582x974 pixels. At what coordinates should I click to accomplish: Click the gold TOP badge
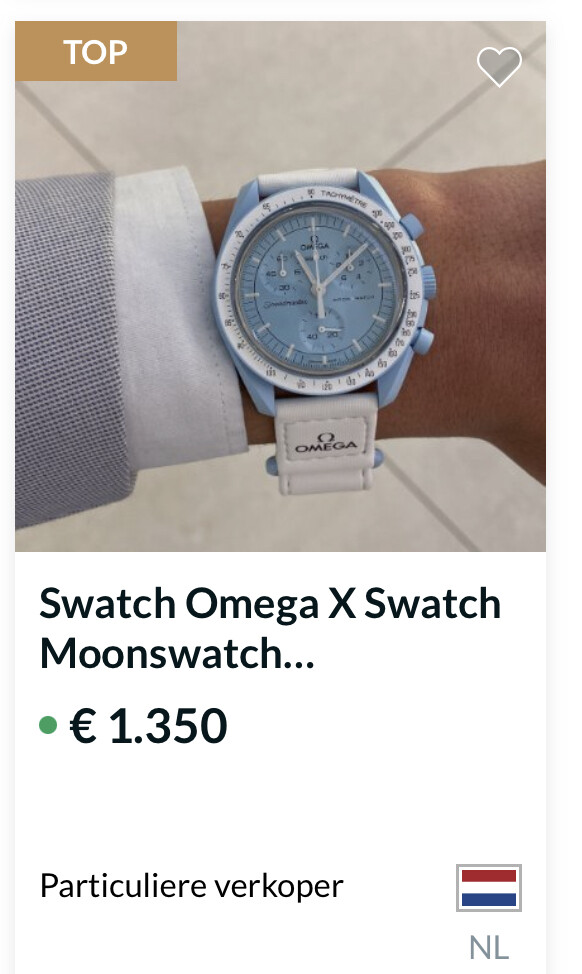coord(96,51)
